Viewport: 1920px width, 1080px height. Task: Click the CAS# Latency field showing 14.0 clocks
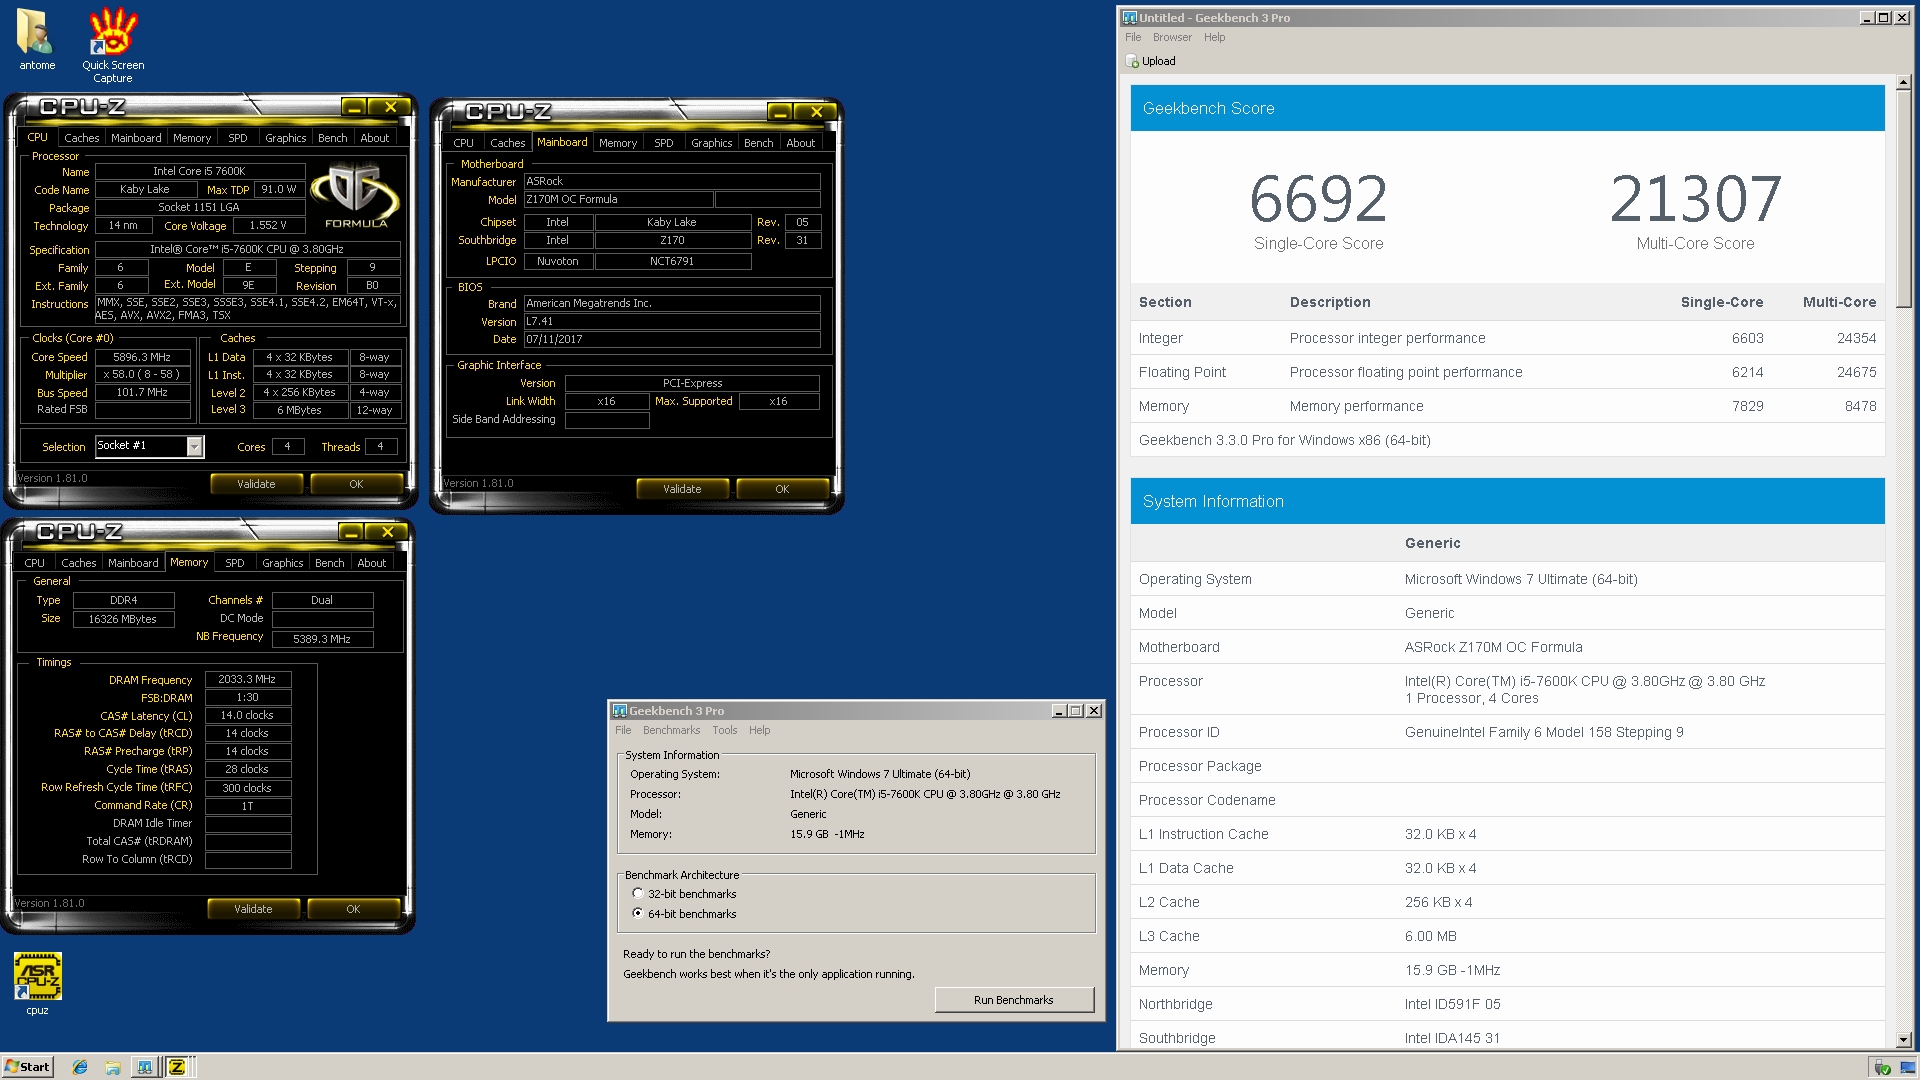(x=247, y=715)
